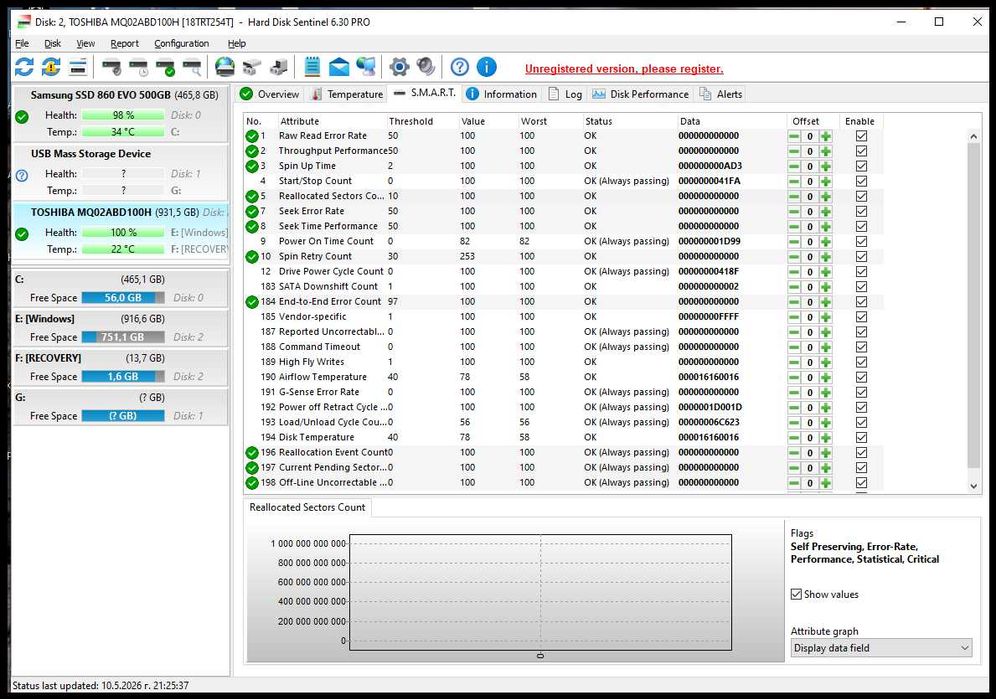This screenshot has width=996, height=699.
Task: Select the Load/Unload Cycle Count row
Action: pos(562,423)
